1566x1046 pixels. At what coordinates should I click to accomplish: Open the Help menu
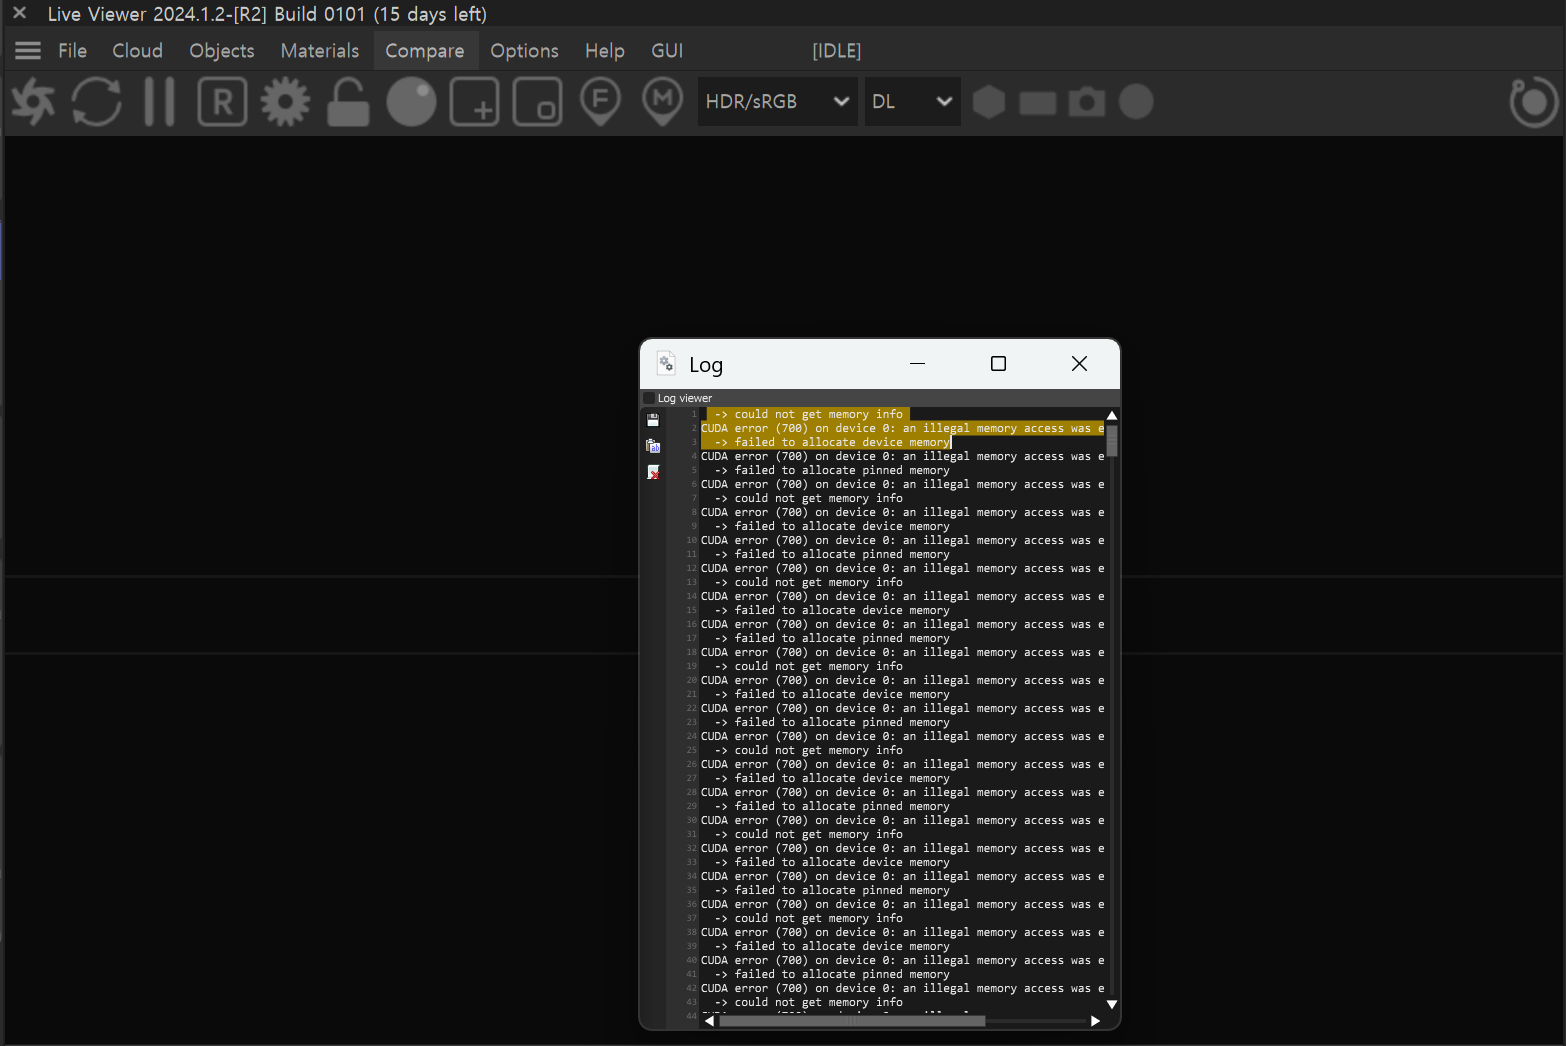click(605, 50)
